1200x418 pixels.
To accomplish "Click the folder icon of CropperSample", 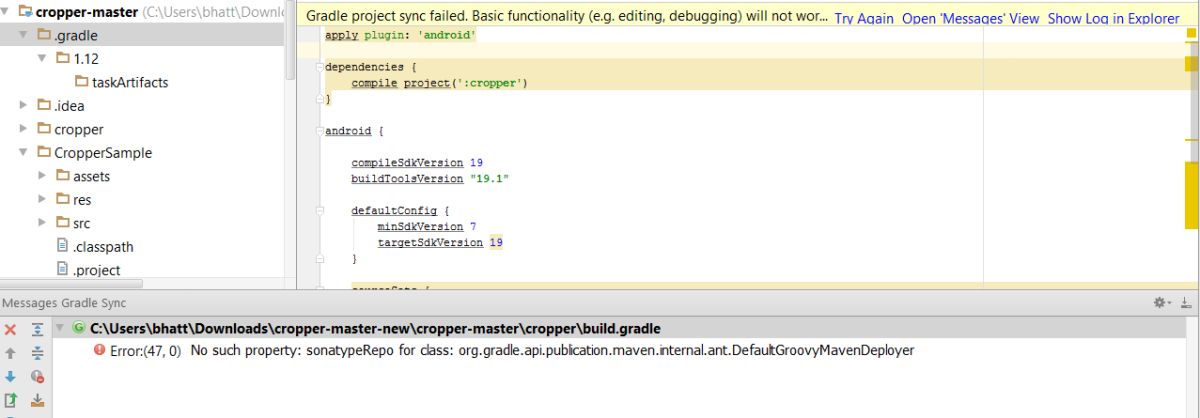I will point(44,153).
